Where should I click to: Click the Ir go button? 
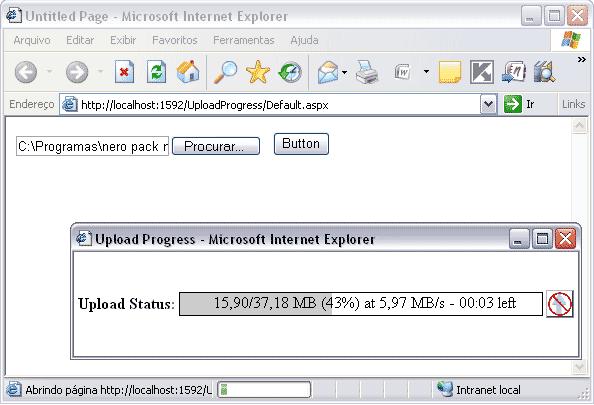tap(519, 104)
